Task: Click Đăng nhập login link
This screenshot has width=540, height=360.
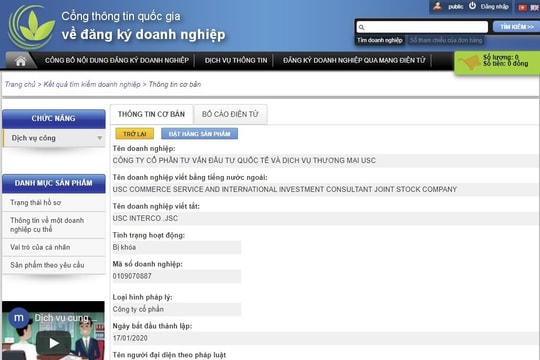Action: click(495, 7)
